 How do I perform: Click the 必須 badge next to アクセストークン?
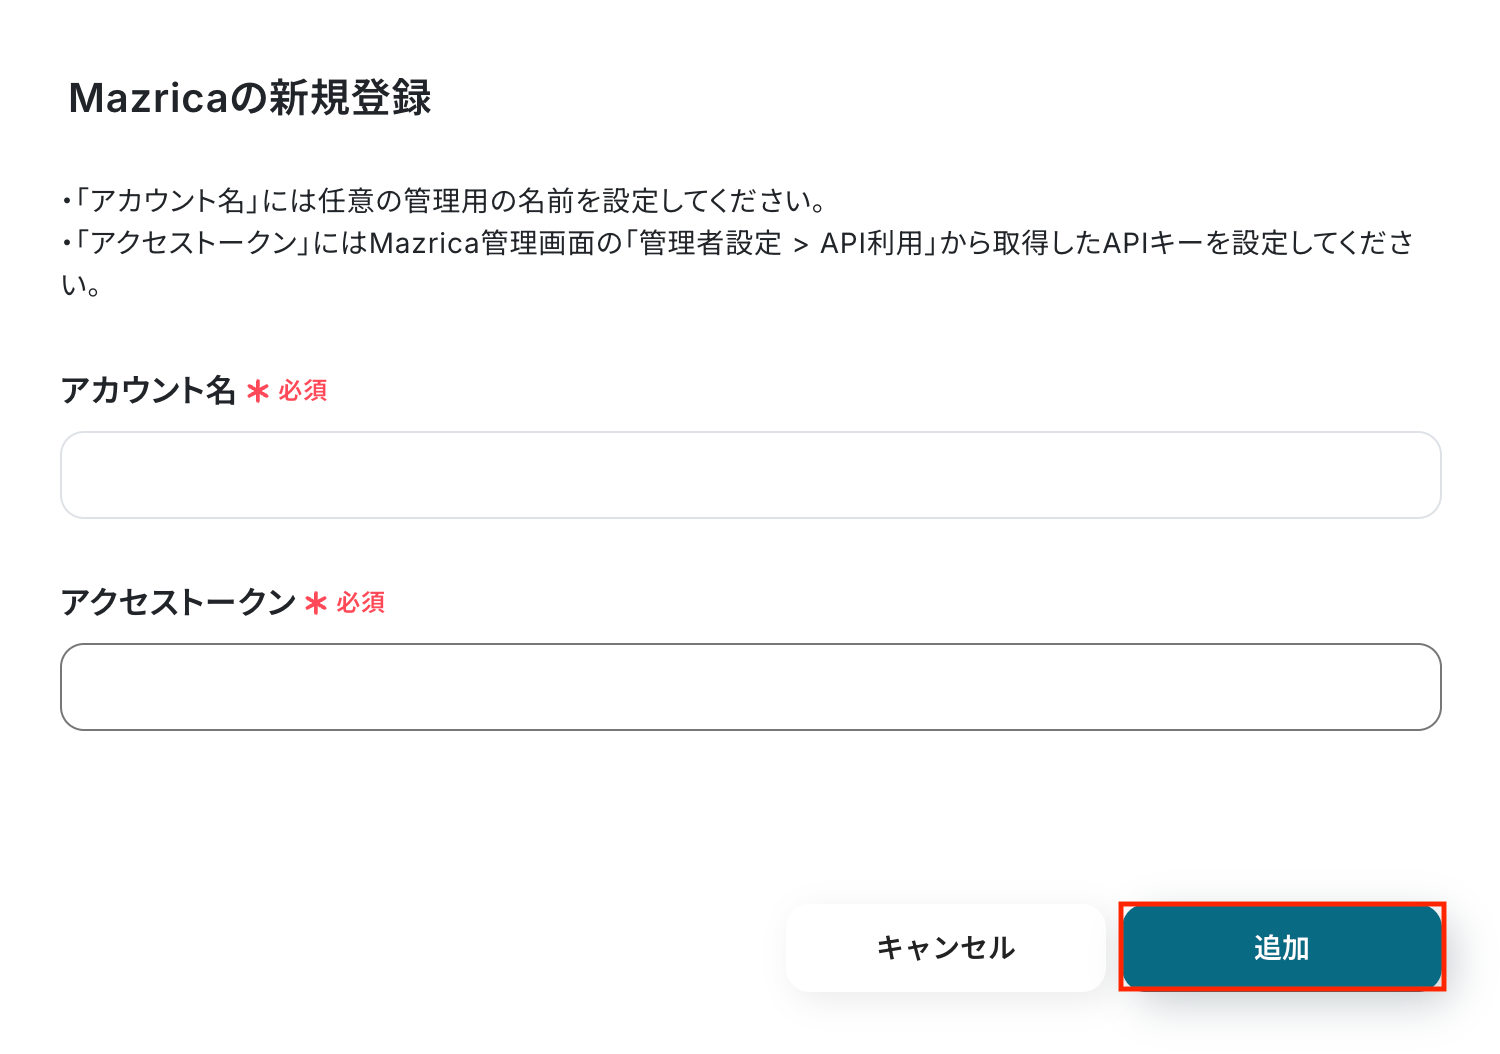point(361,603)
